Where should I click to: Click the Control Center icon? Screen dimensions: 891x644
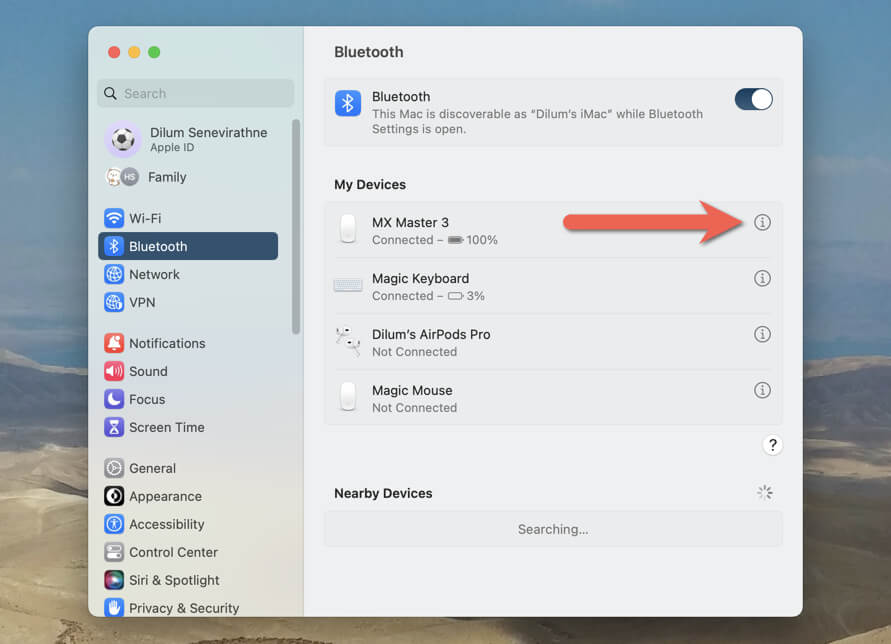pyautogui.click(x=114, y=552)
